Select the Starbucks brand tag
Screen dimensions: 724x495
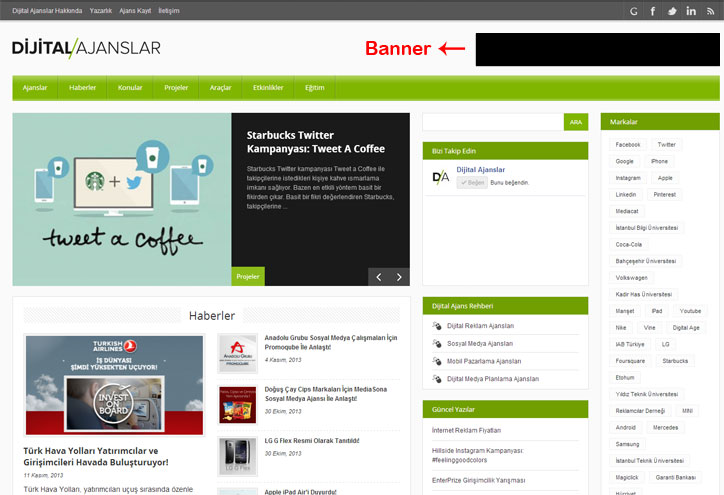(x=675, y=361)
